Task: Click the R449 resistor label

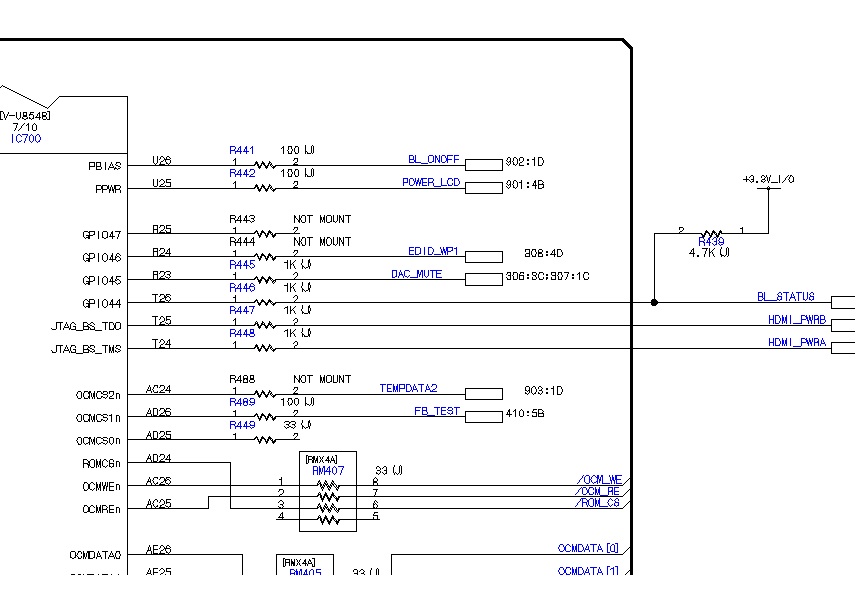Action: 242,425
